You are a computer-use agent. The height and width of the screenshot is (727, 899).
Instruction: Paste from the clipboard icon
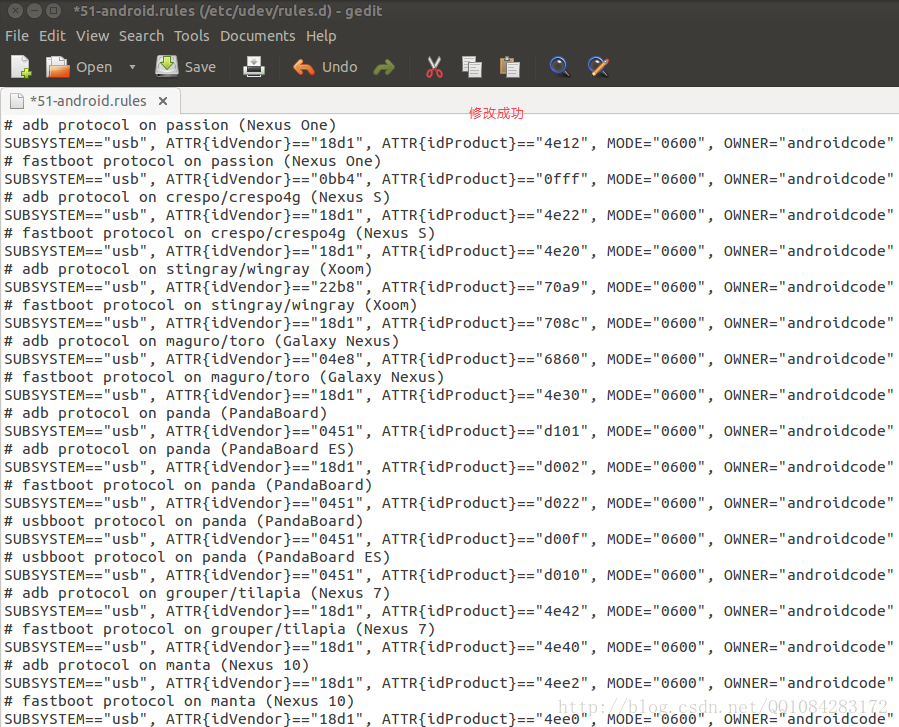click(x=509, y=67)
